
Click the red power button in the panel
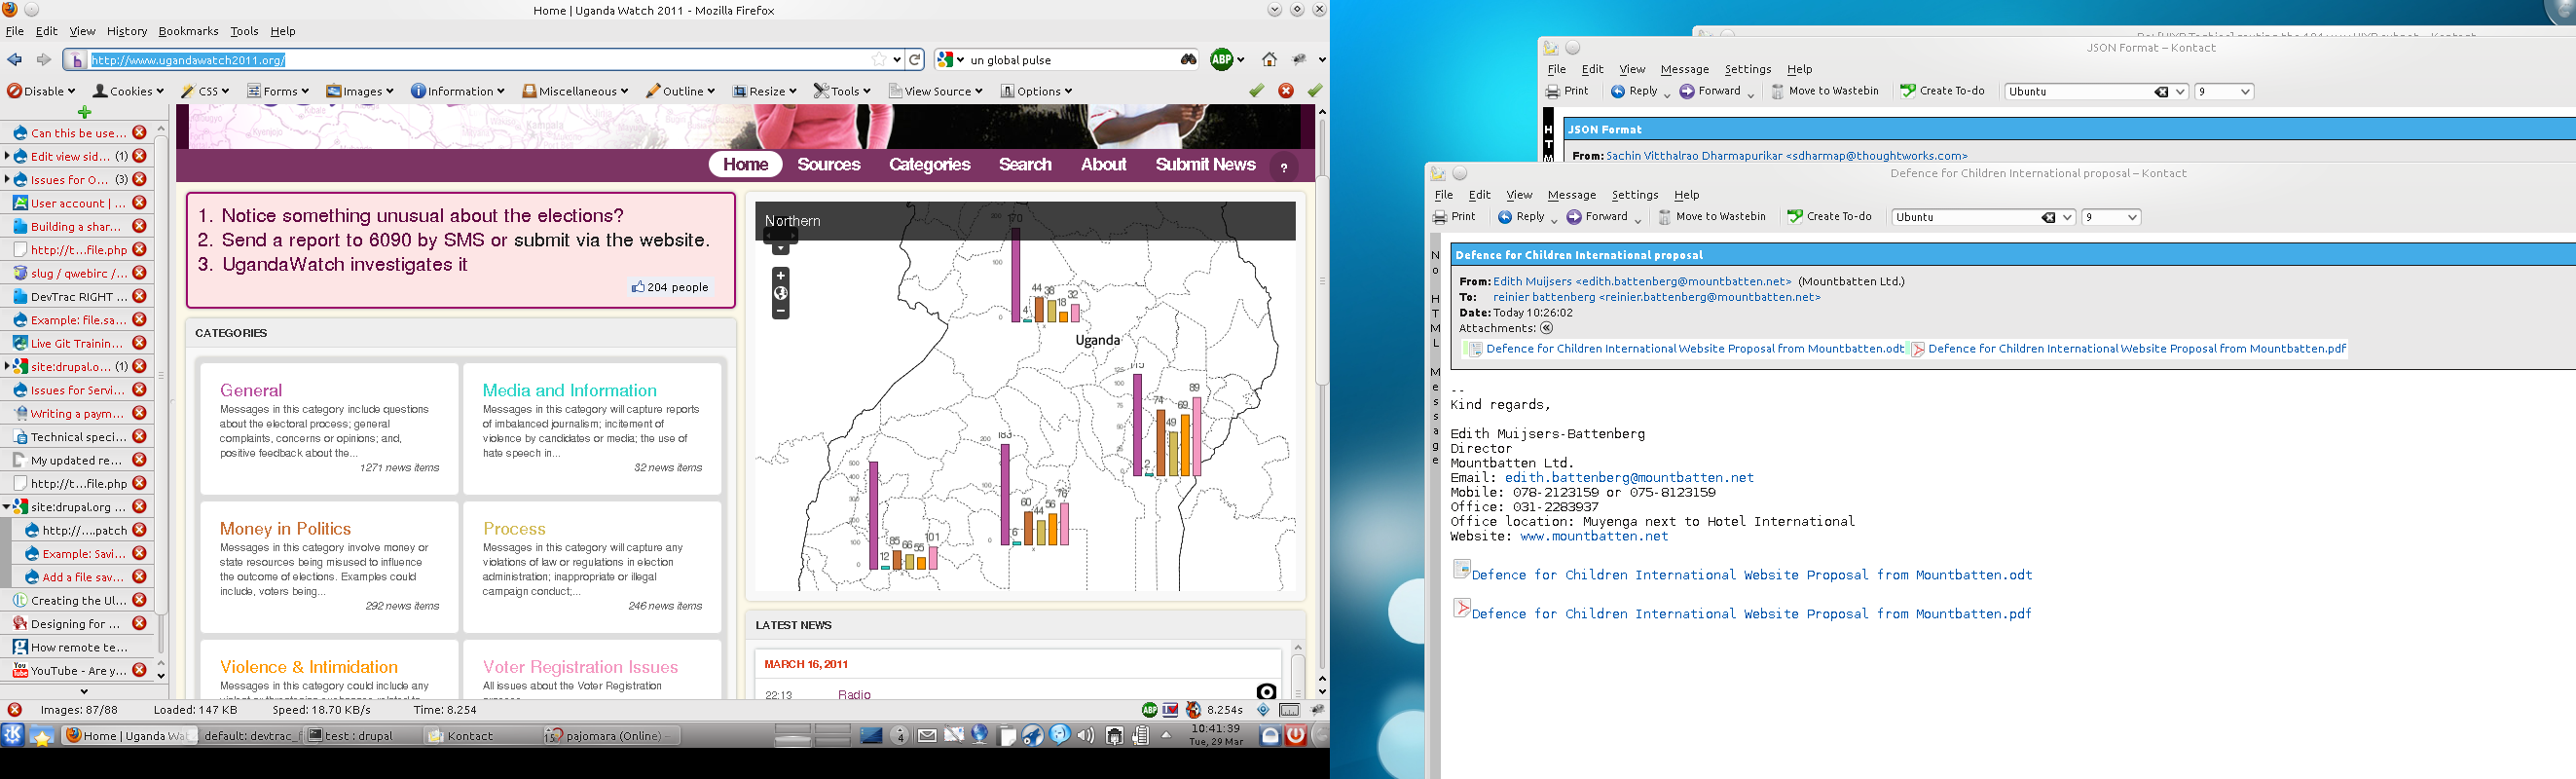tap(1296, 736)
